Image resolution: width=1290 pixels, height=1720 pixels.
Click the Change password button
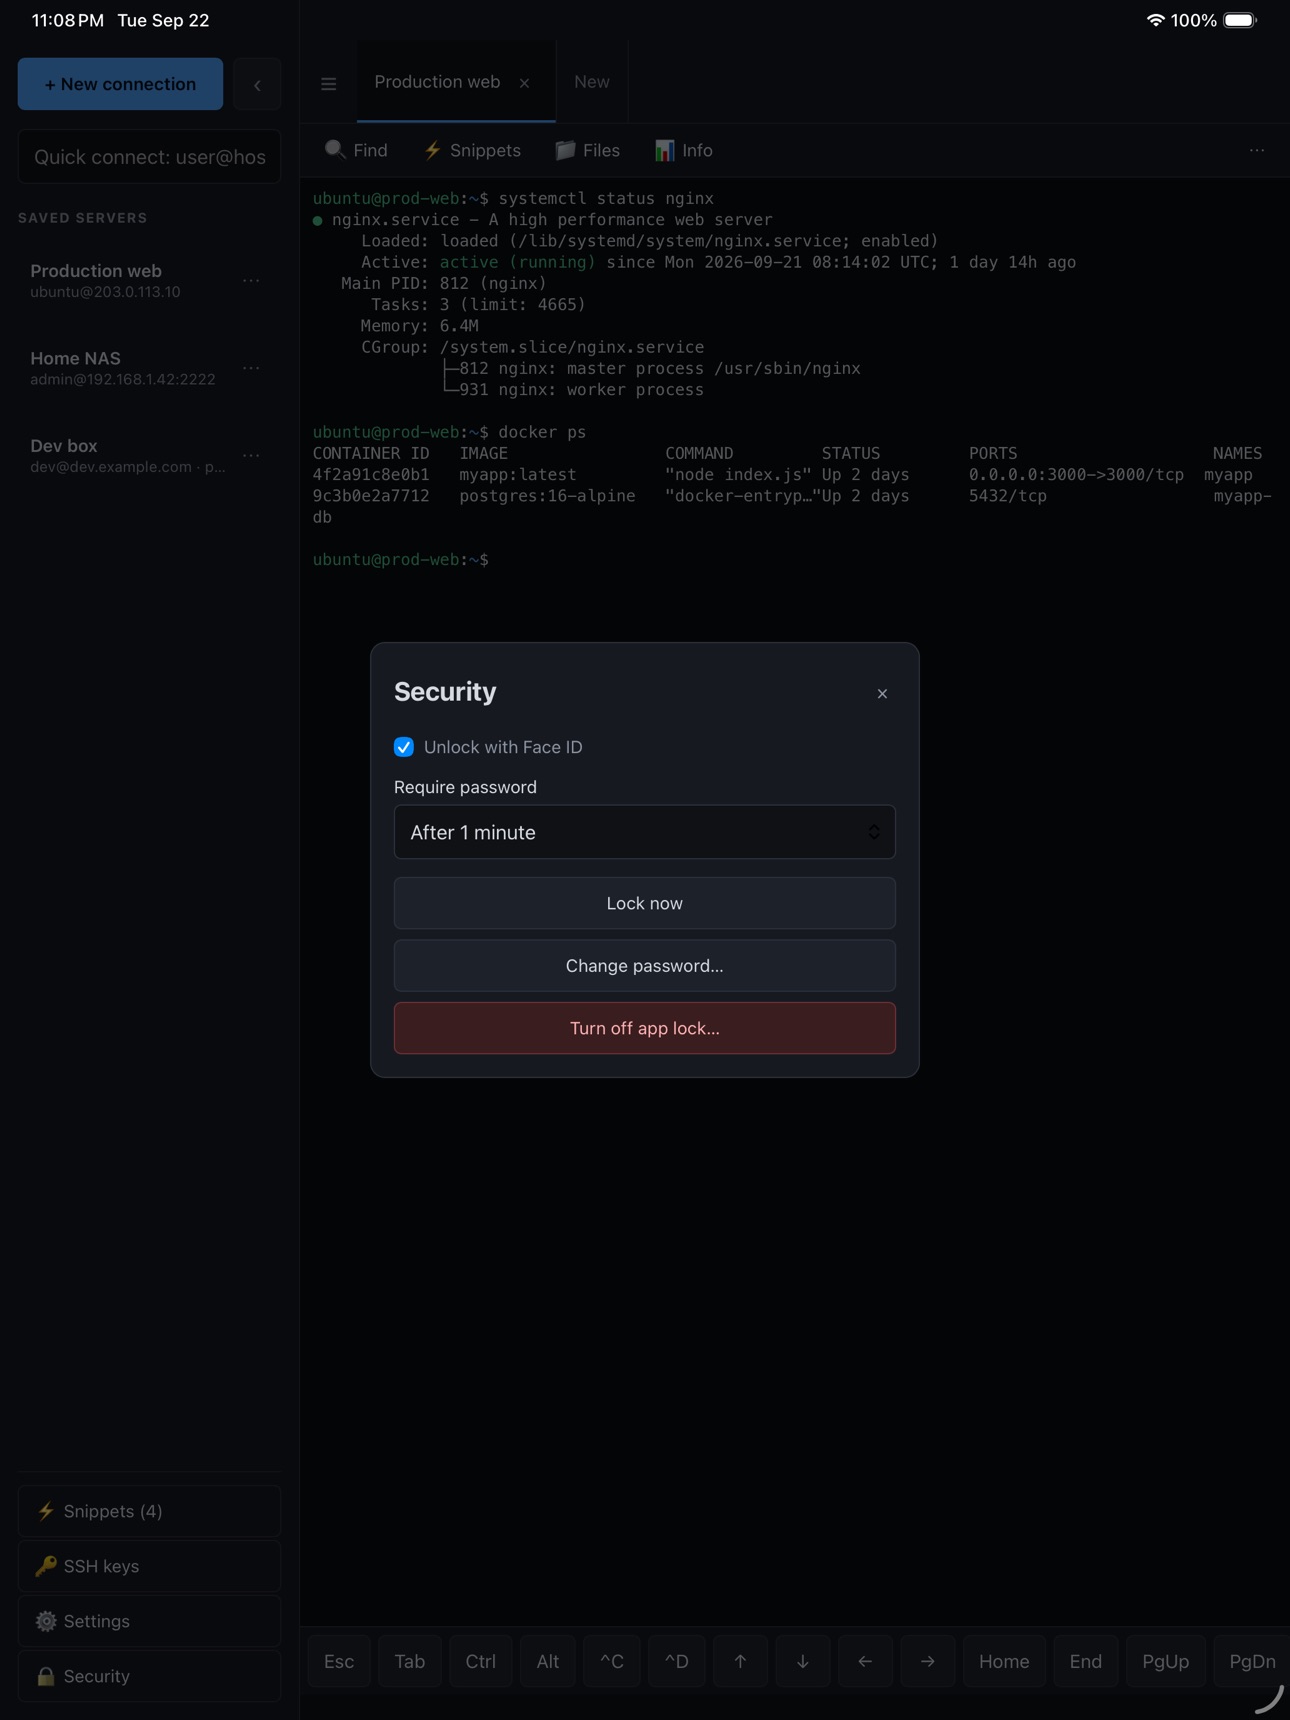(645, 966)
